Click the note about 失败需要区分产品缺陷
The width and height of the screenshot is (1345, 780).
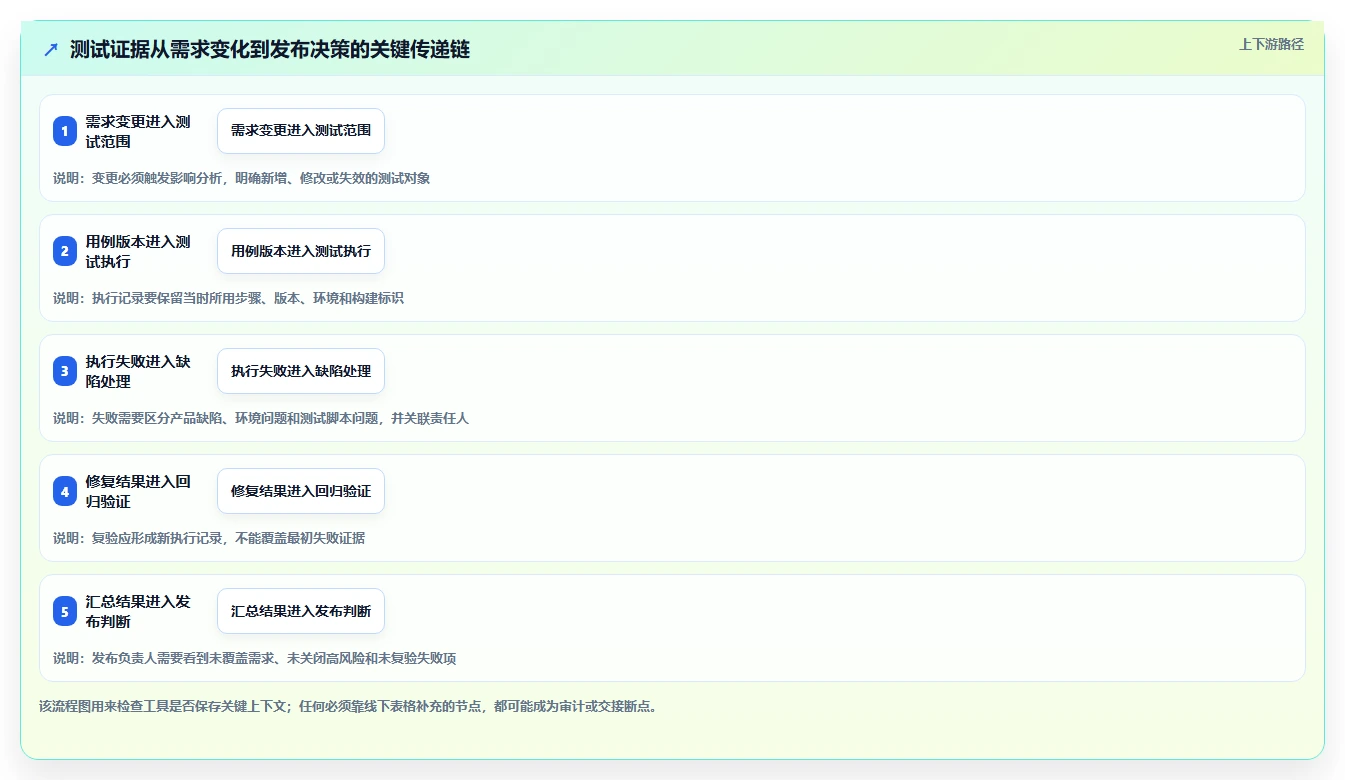click(x=261, y=418)
